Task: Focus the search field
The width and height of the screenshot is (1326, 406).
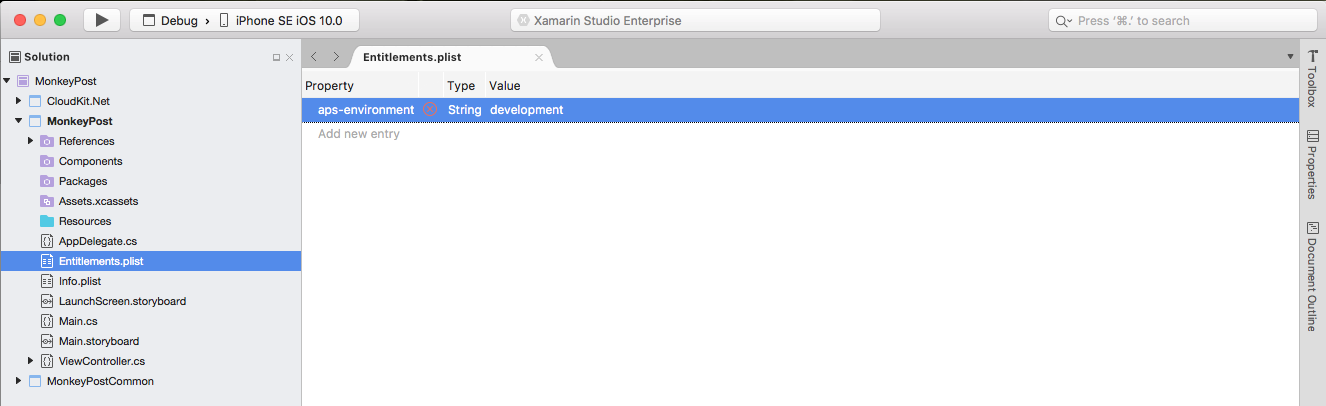Action: pyautogui.click(x=1183, y=20)
